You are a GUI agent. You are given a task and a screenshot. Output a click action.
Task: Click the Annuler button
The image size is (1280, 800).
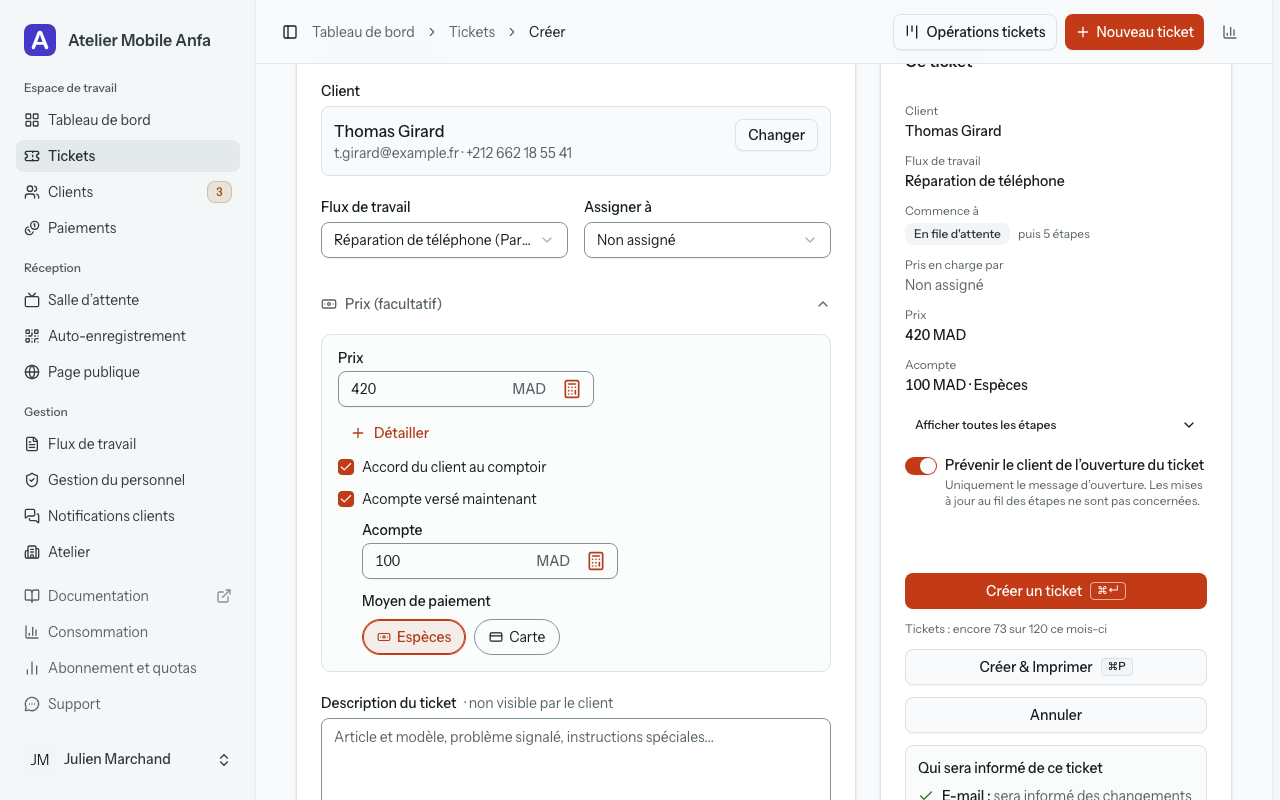1056,715
